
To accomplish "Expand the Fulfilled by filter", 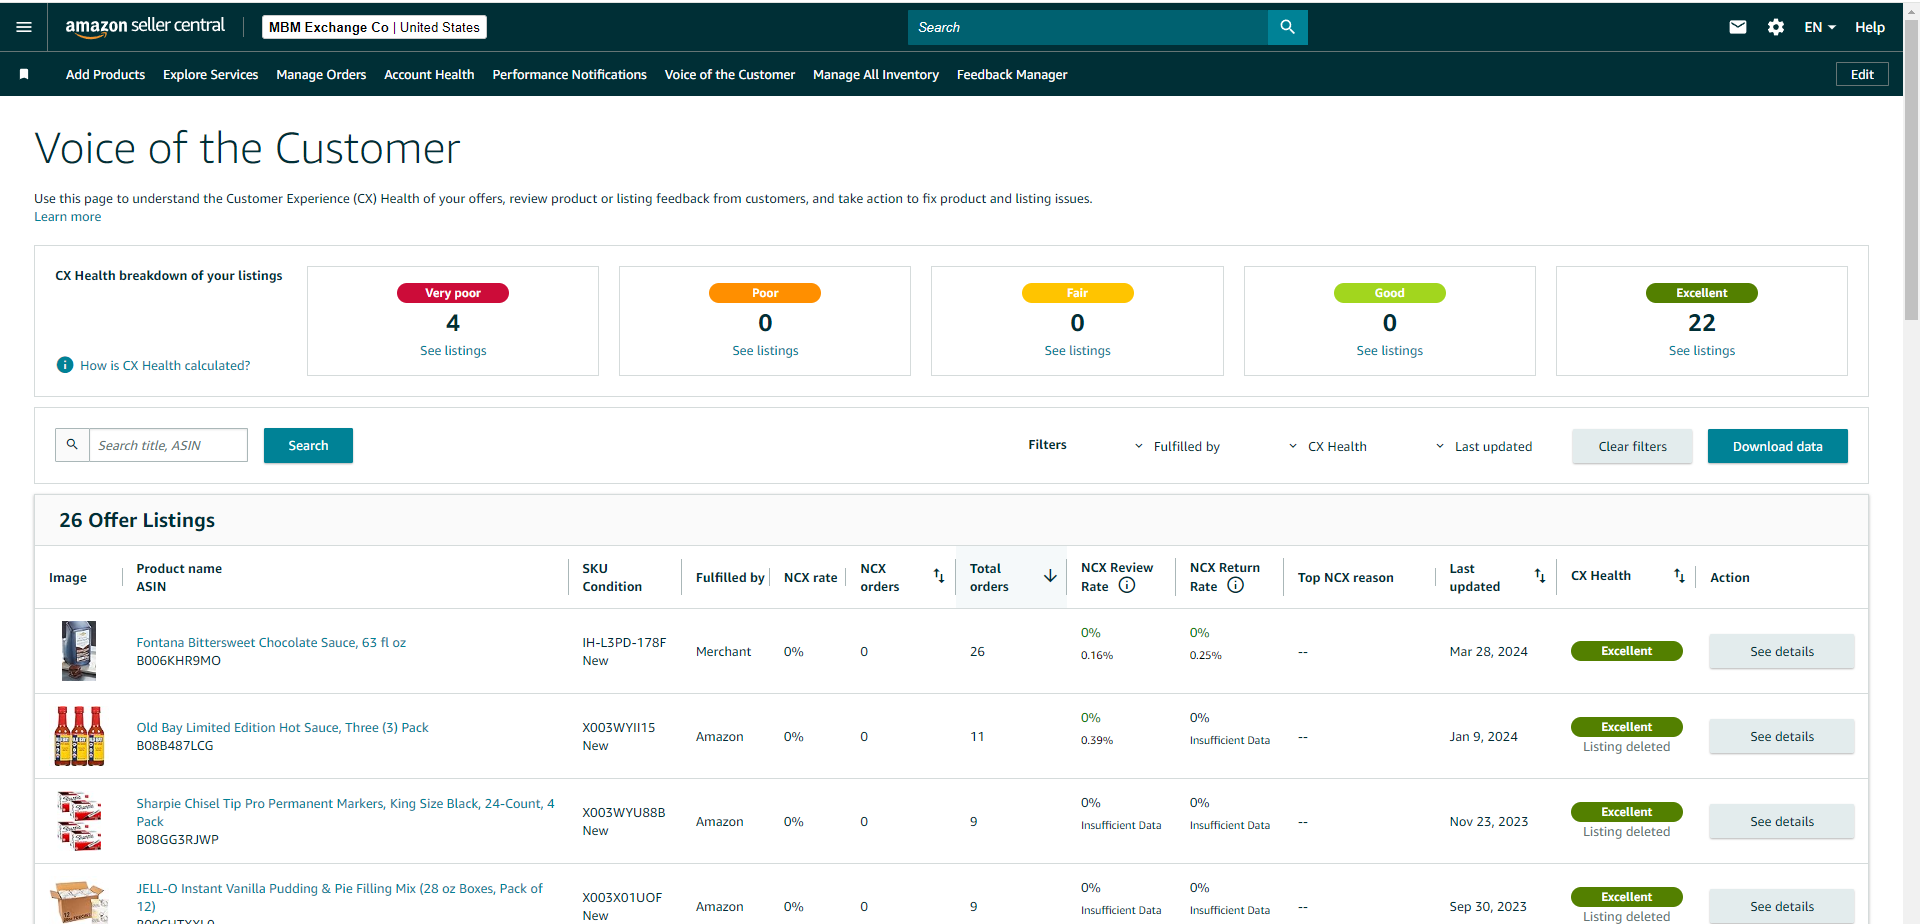I will pyautogui.click(x=1177, y=446).
